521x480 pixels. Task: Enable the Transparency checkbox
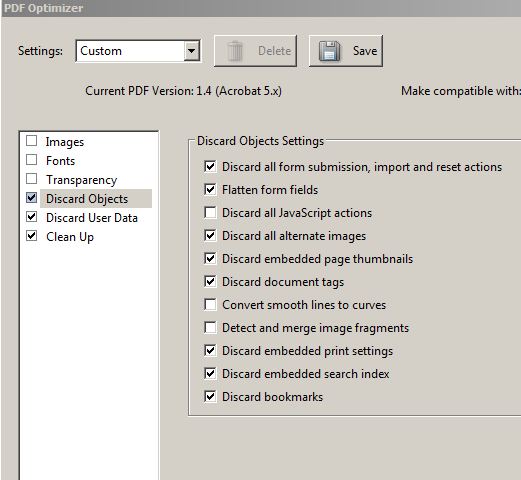click(31, 179)
